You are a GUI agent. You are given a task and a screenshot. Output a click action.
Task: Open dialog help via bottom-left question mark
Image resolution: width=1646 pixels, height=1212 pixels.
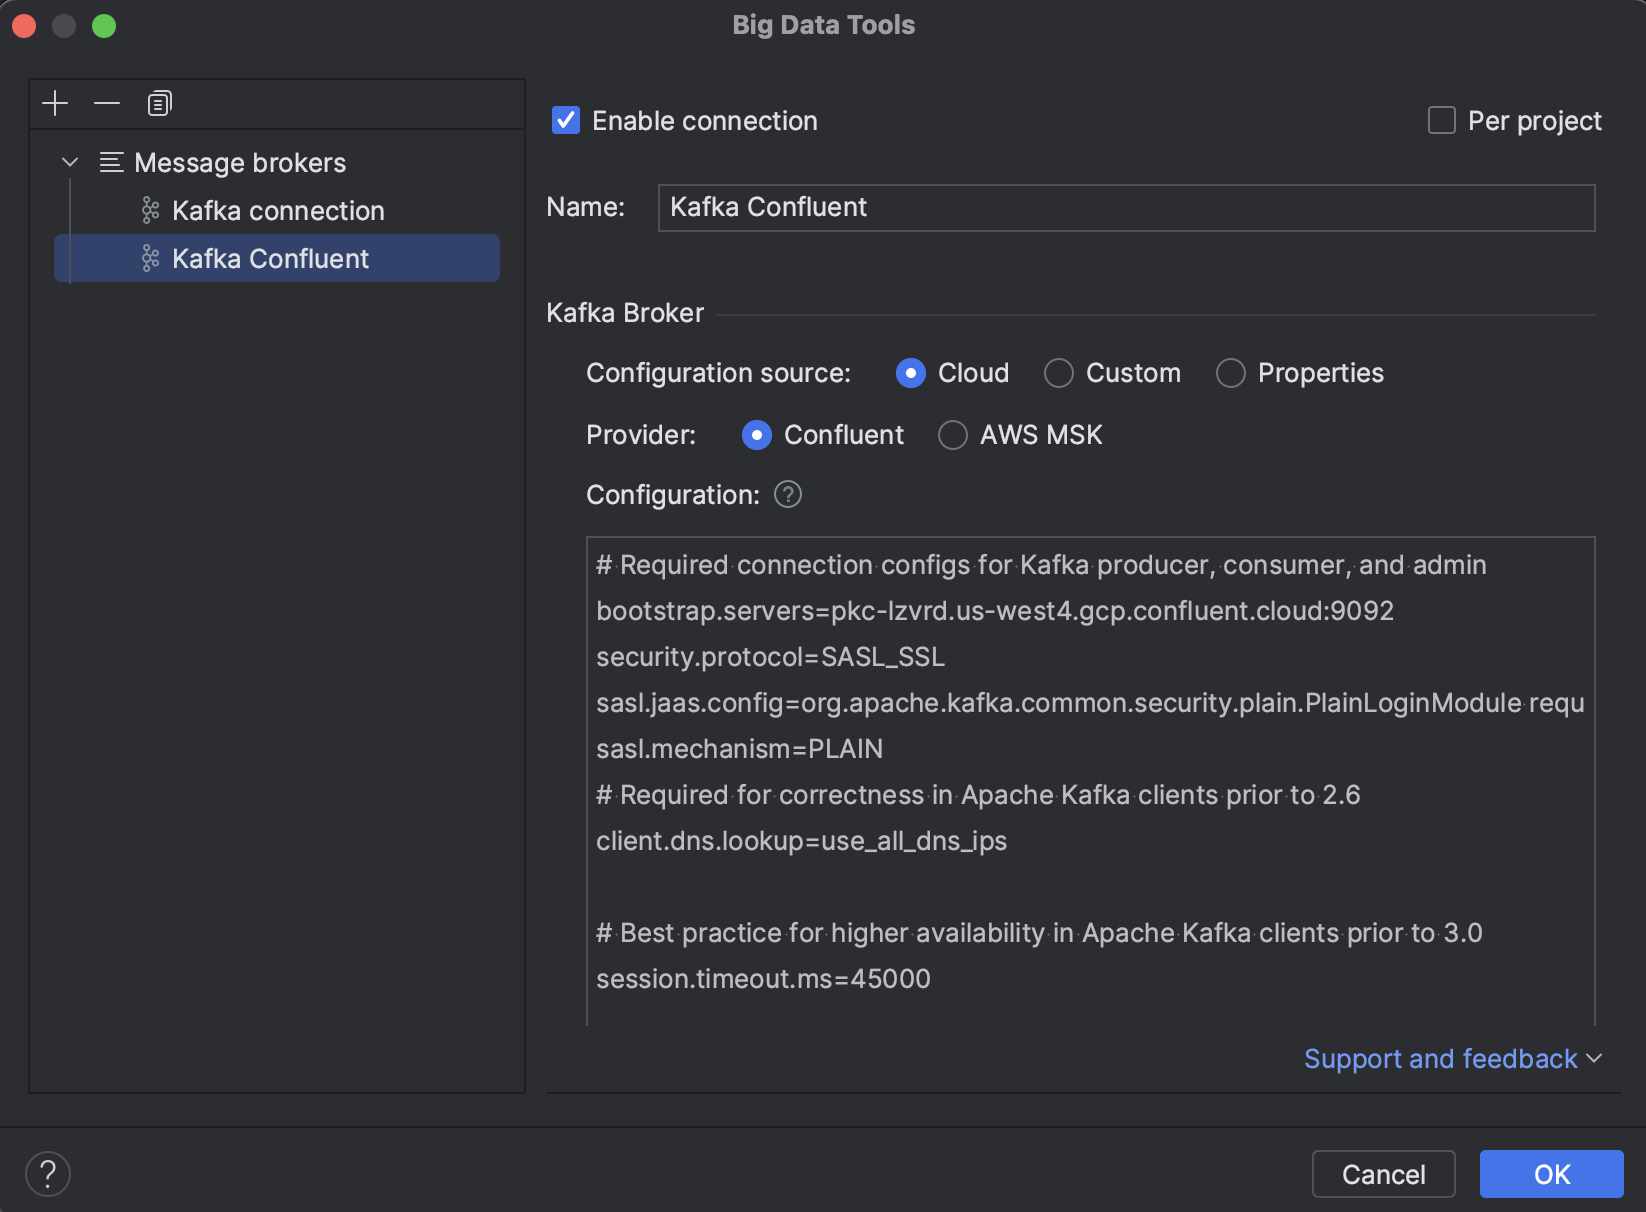coord(47,1173)
